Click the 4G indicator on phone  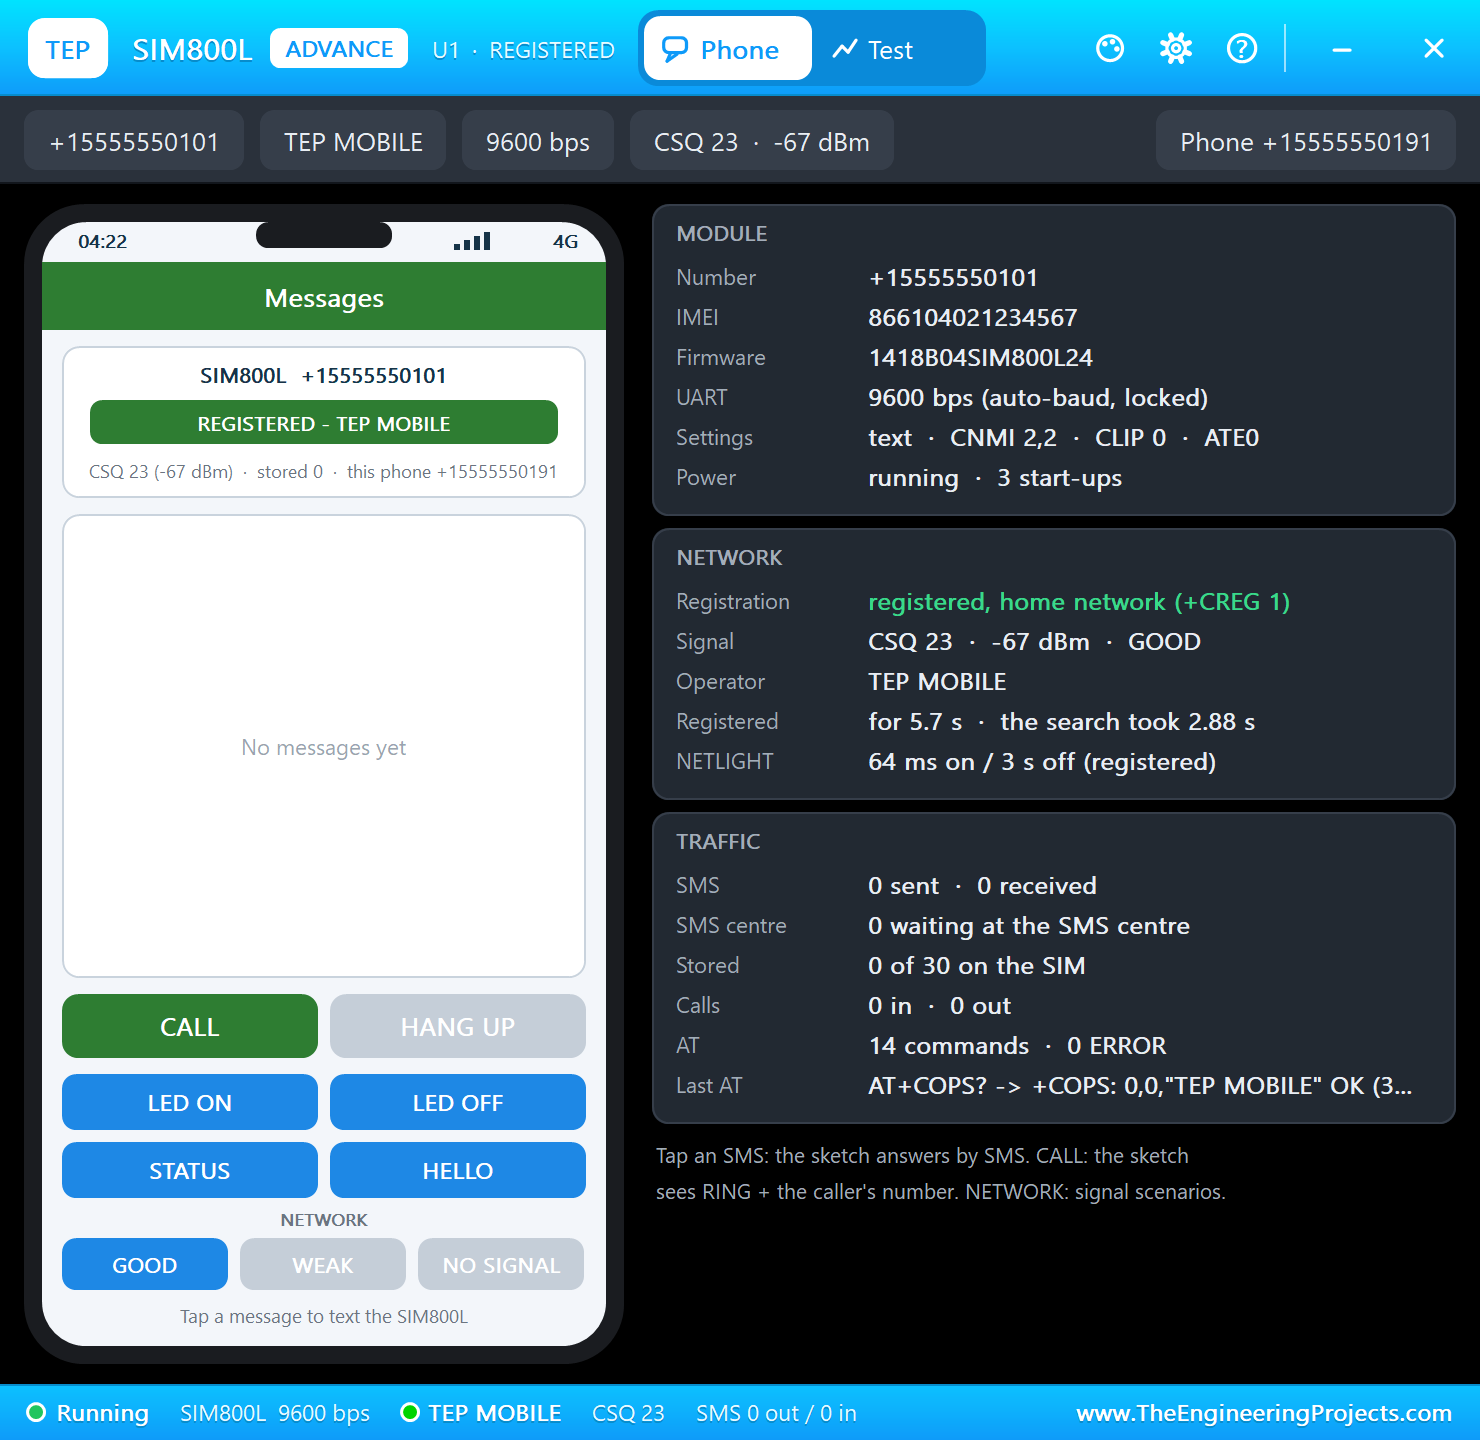click(x=566, y=241)
